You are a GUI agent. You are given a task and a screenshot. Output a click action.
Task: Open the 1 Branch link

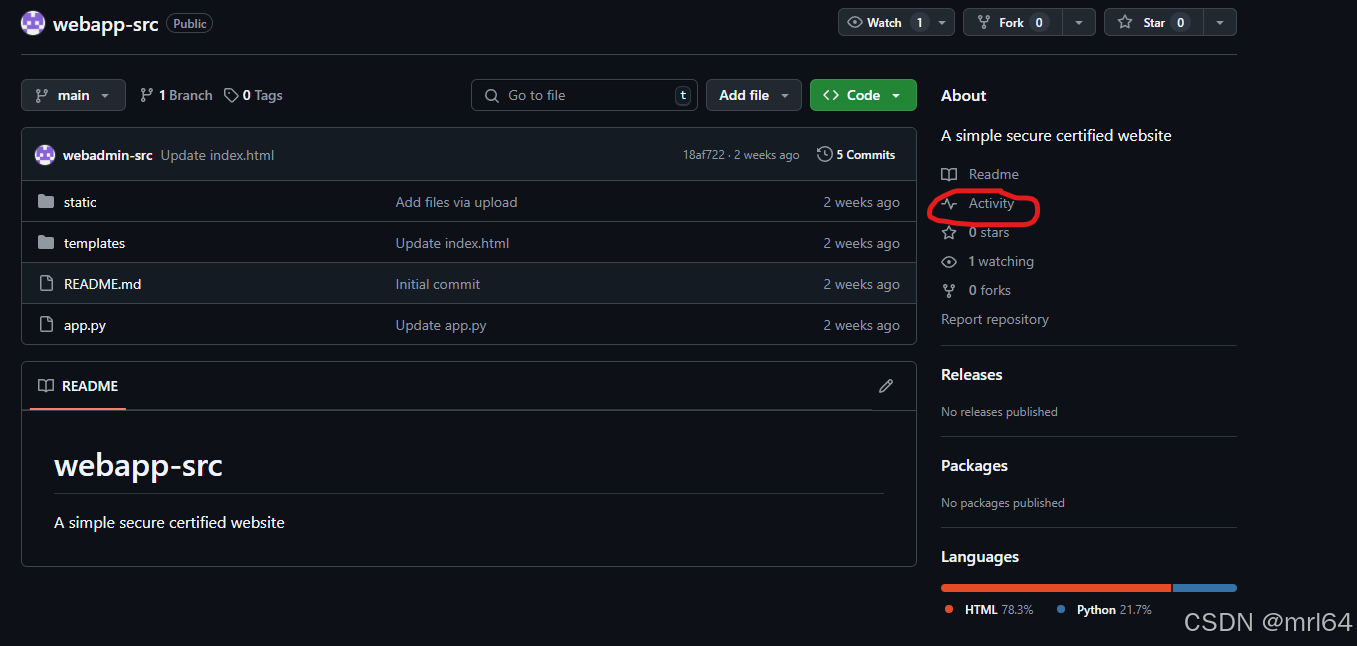click(176, 95)
